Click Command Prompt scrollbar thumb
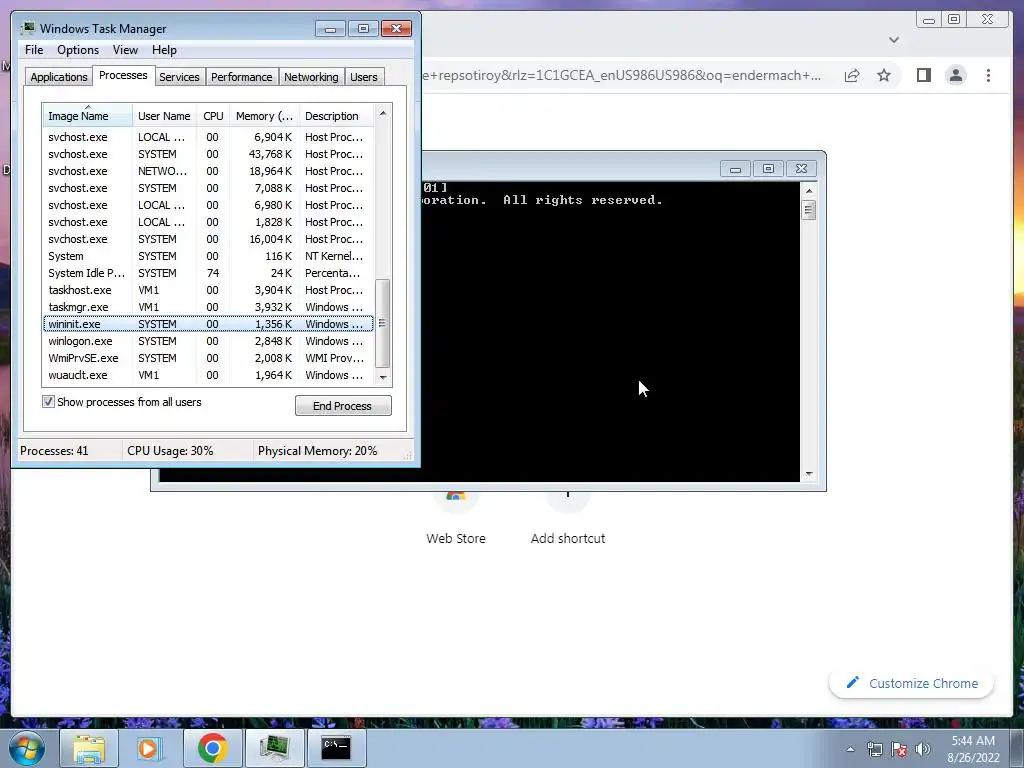The image size is (1024, 768). click(x=808, y=210)
